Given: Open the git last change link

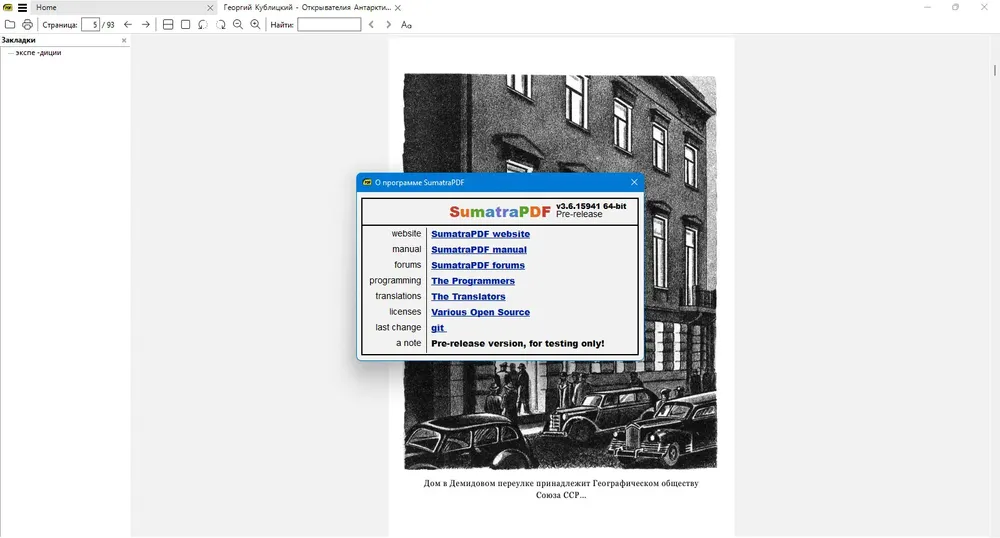Looking at the screenshot, I should (438, 328).
